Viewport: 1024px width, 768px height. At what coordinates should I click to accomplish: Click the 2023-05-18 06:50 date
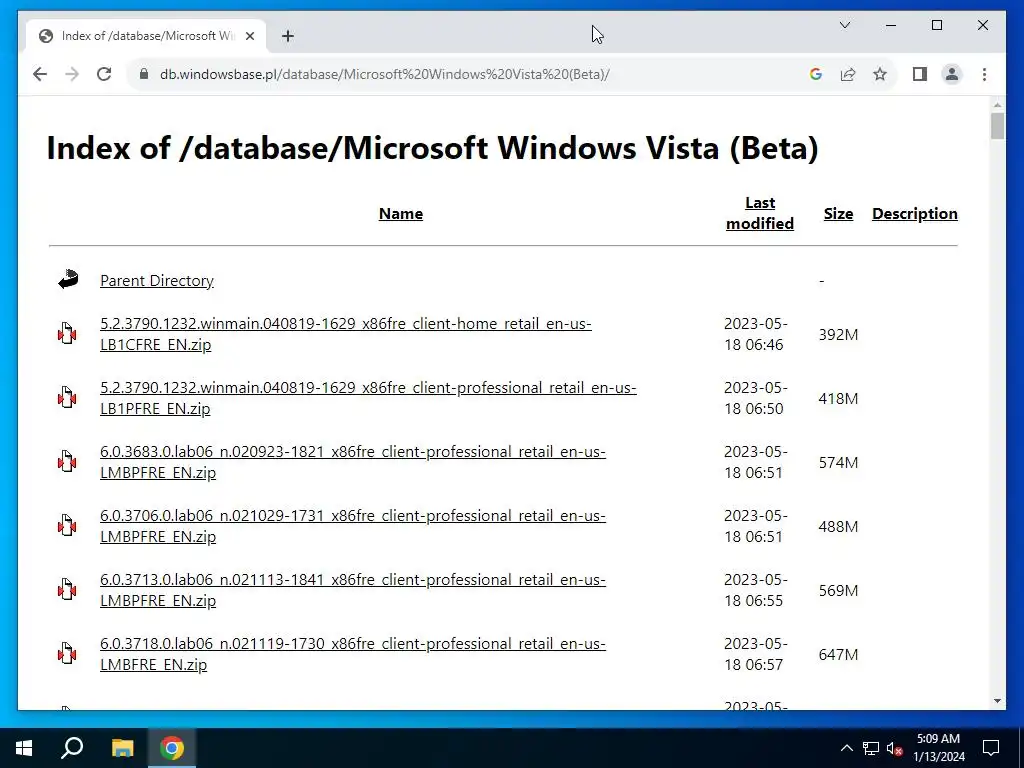tap(756, 398)
